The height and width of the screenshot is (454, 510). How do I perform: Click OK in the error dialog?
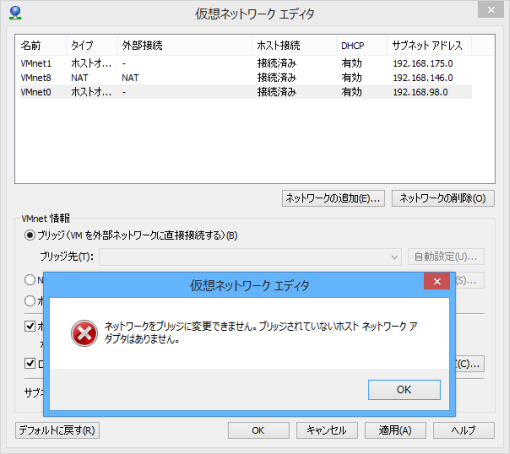point(404,390)
